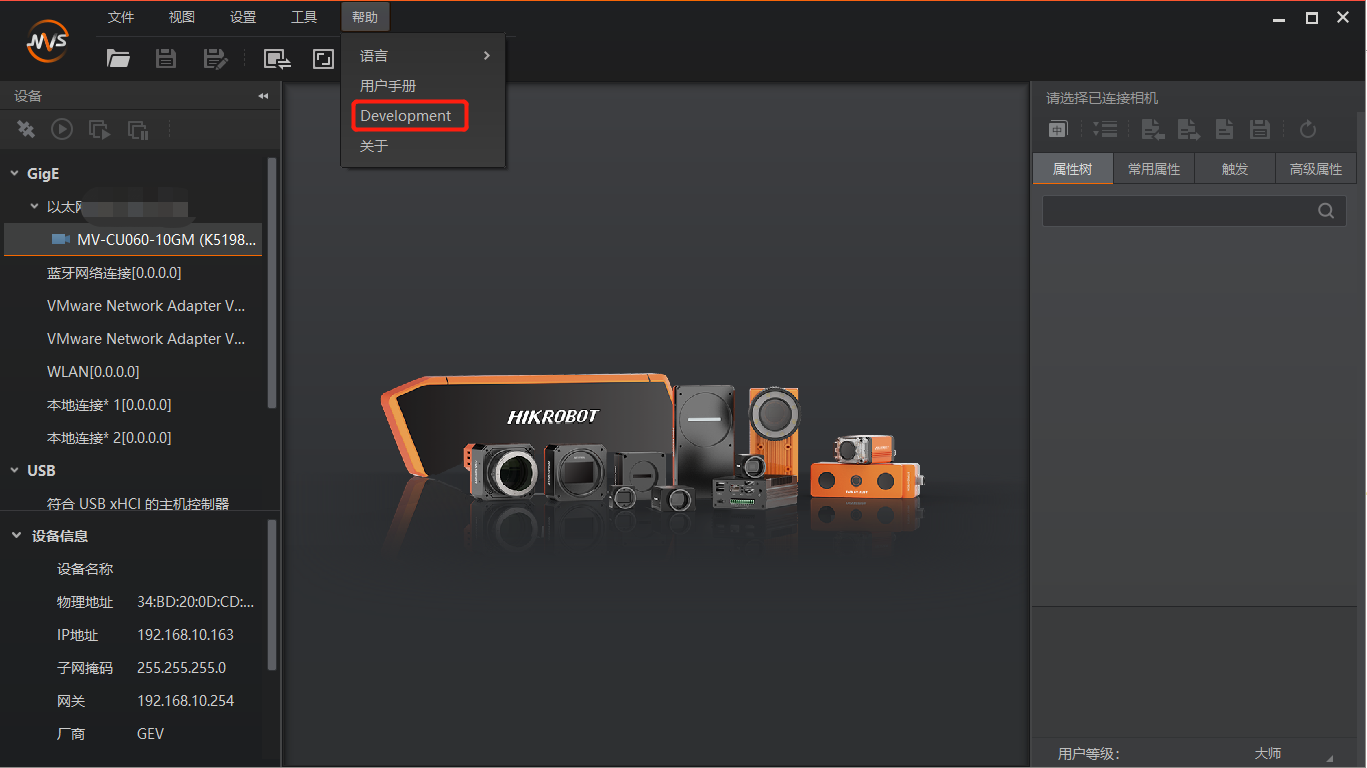Click the batch stop acquisition icon
The height and width of the screenshot is (768, 1367).
pyautogui.click(x=138, y=129)
